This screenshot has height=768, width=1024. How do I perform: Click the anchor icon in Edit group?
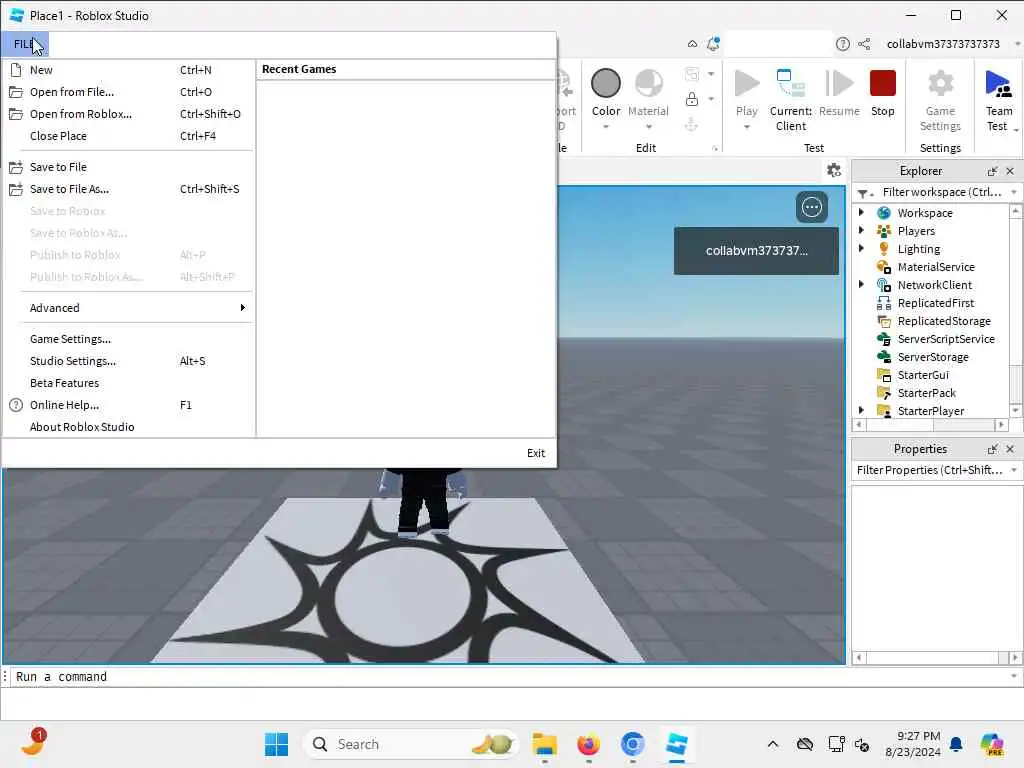click(x=692, y=124)
